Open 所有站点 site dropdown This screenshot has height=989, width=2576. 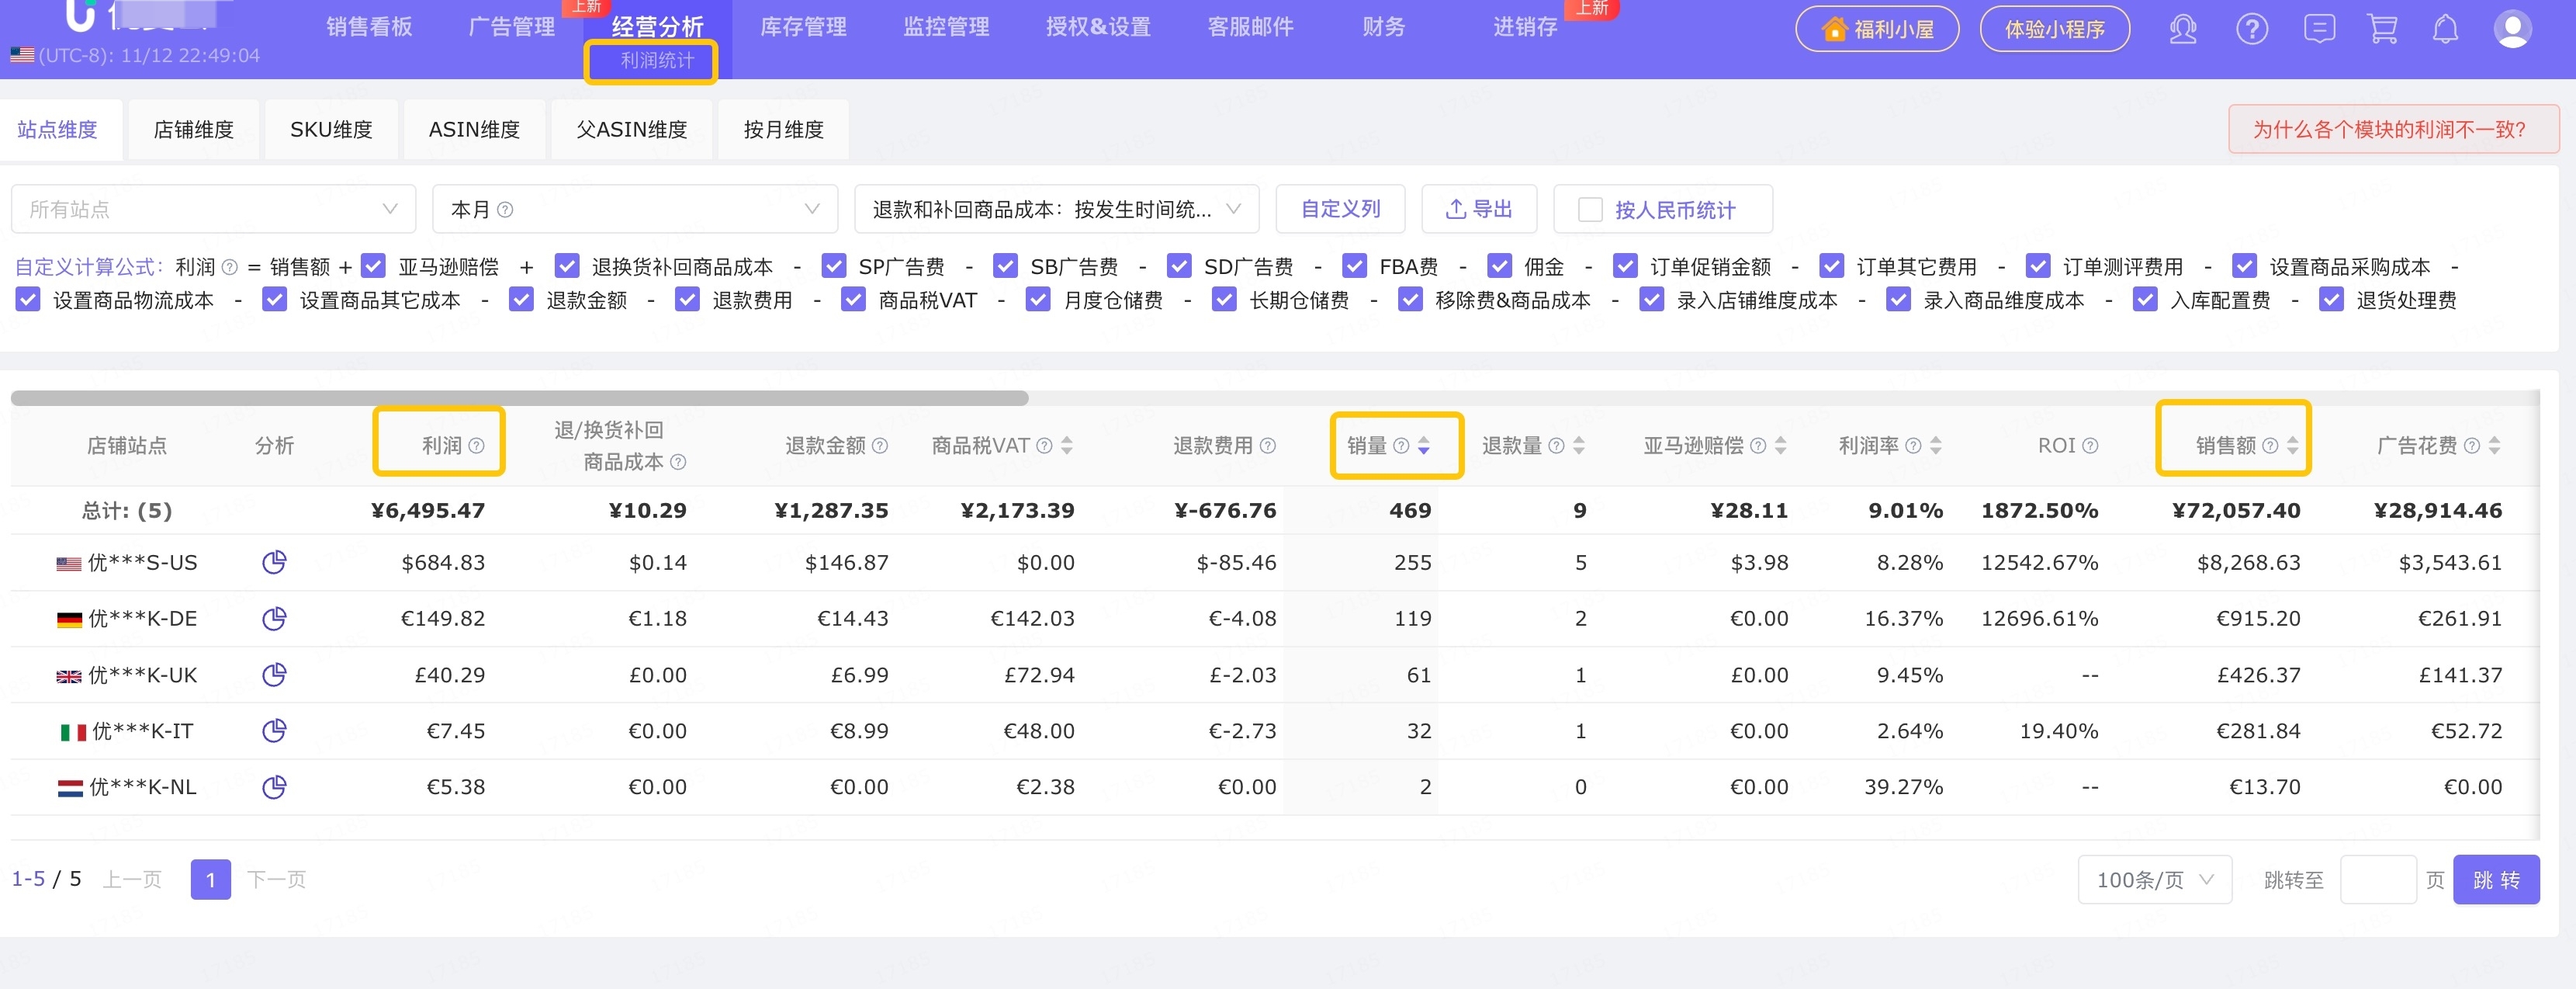(213, 210)
